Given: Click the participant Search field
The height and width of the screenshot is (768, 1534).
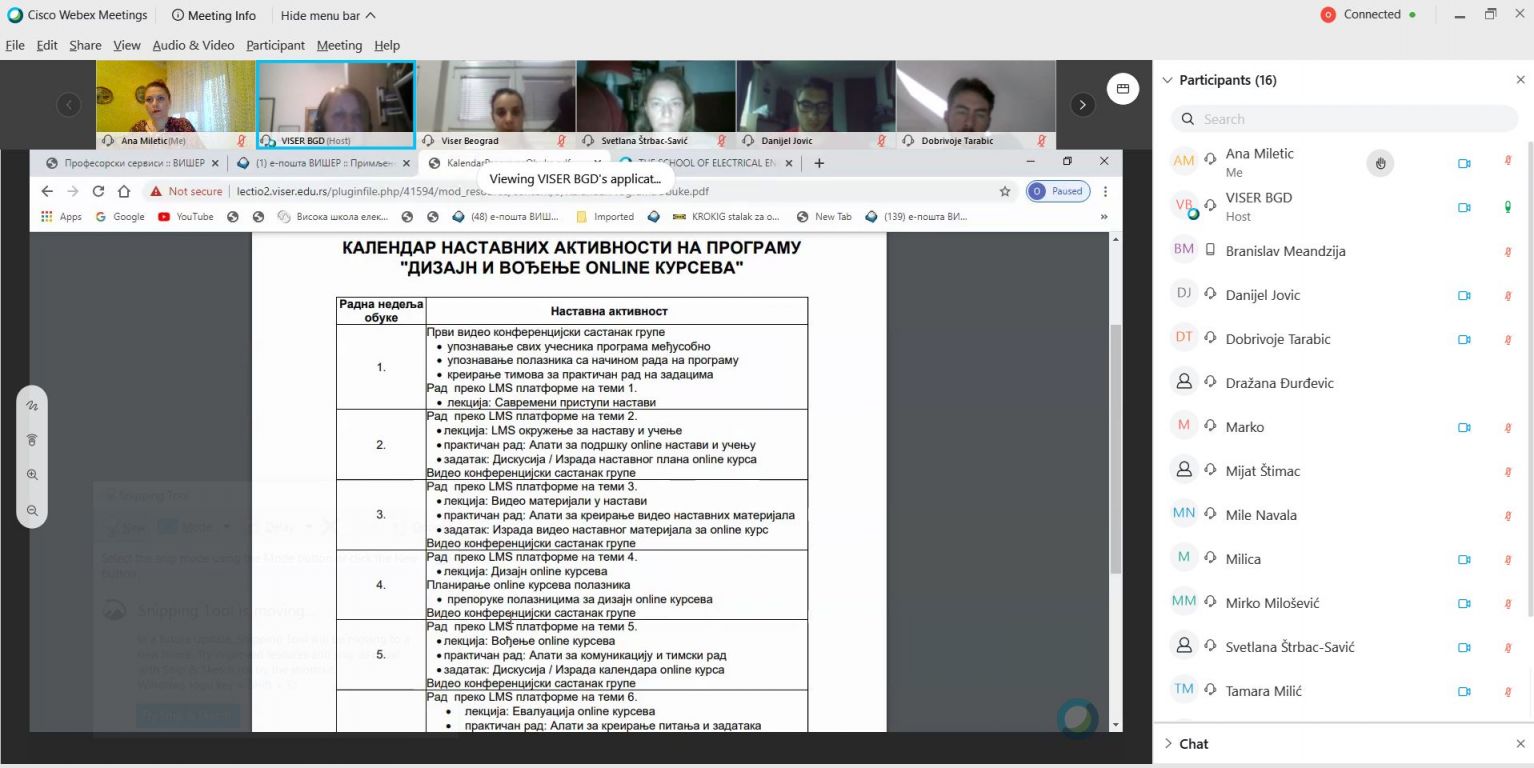Looking at the screenshot, I should click(1344, 119).
